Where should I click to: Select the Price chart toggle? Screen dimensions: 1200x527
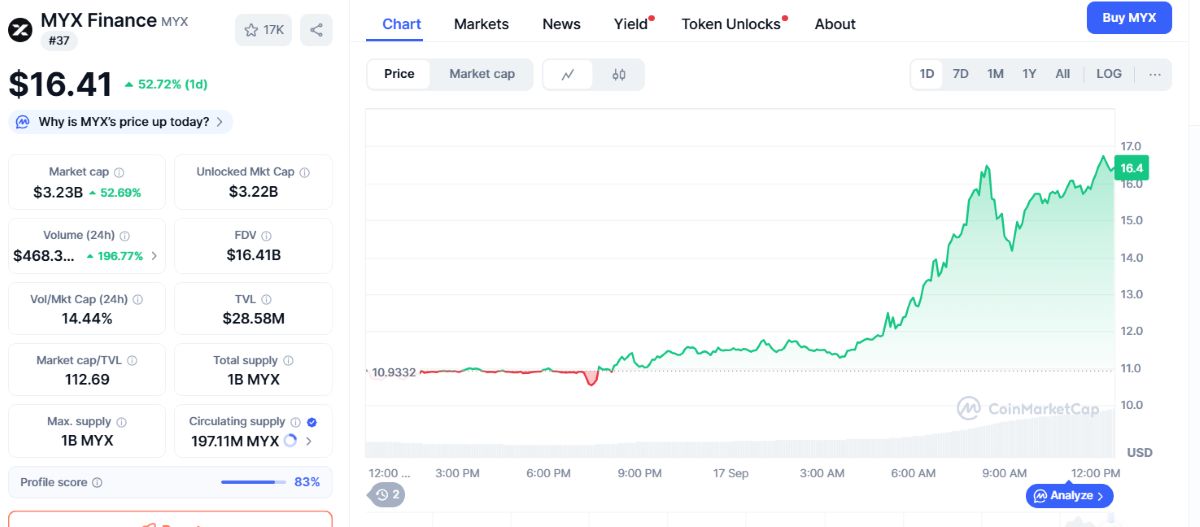[x=399, y=74]
